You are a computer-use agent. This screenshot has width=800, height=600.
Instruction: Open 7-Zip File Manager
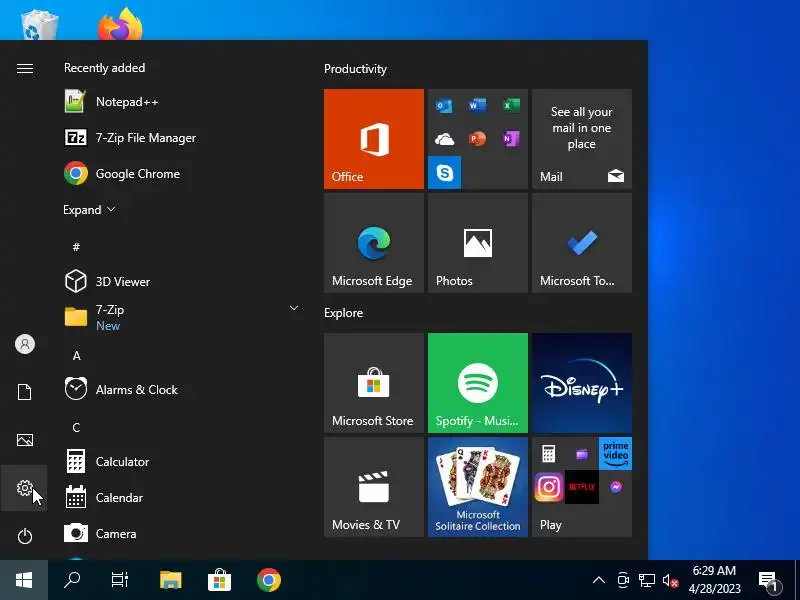pos(130,138)
